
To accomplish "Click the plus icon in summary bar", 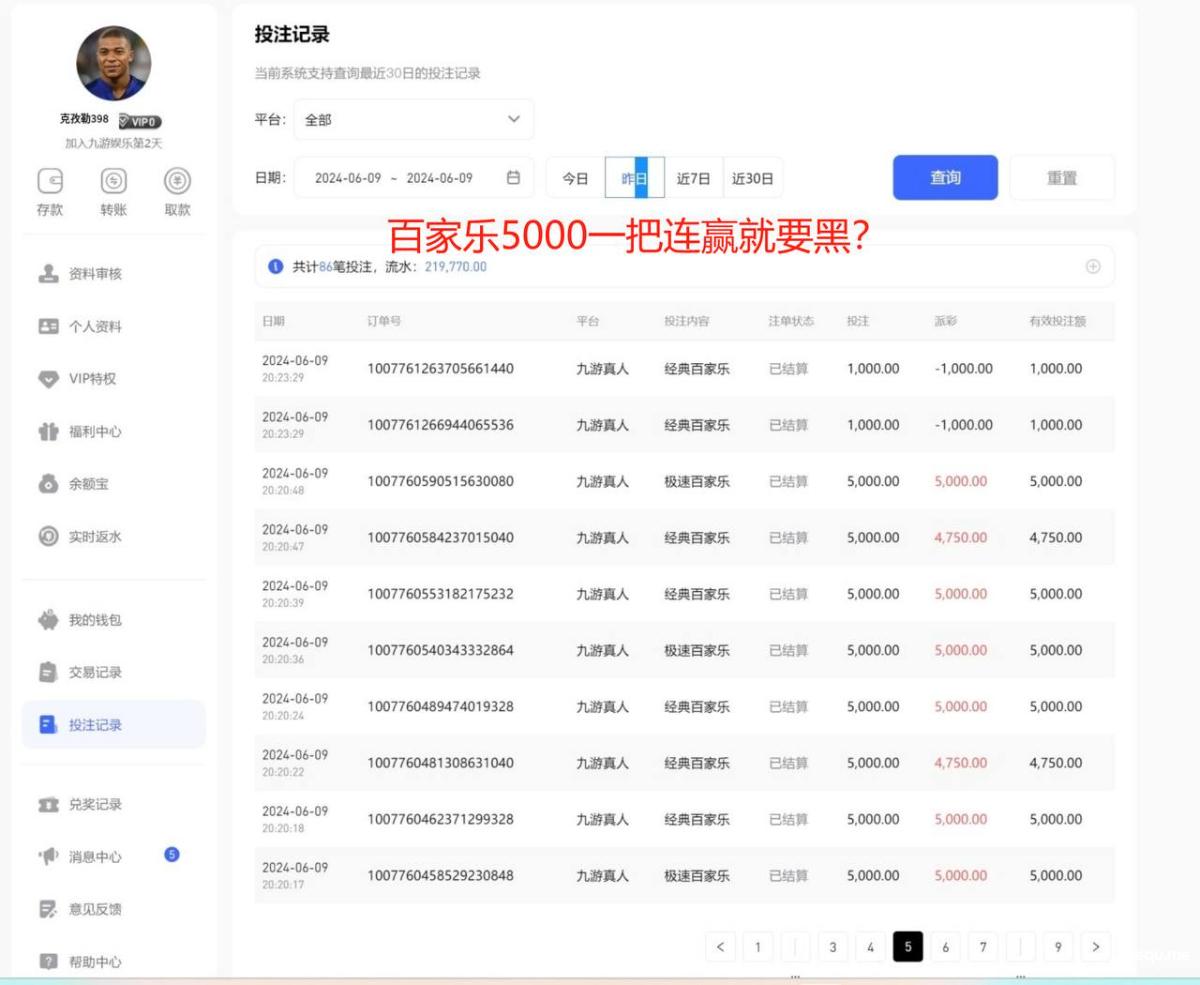I will 1092,267.
